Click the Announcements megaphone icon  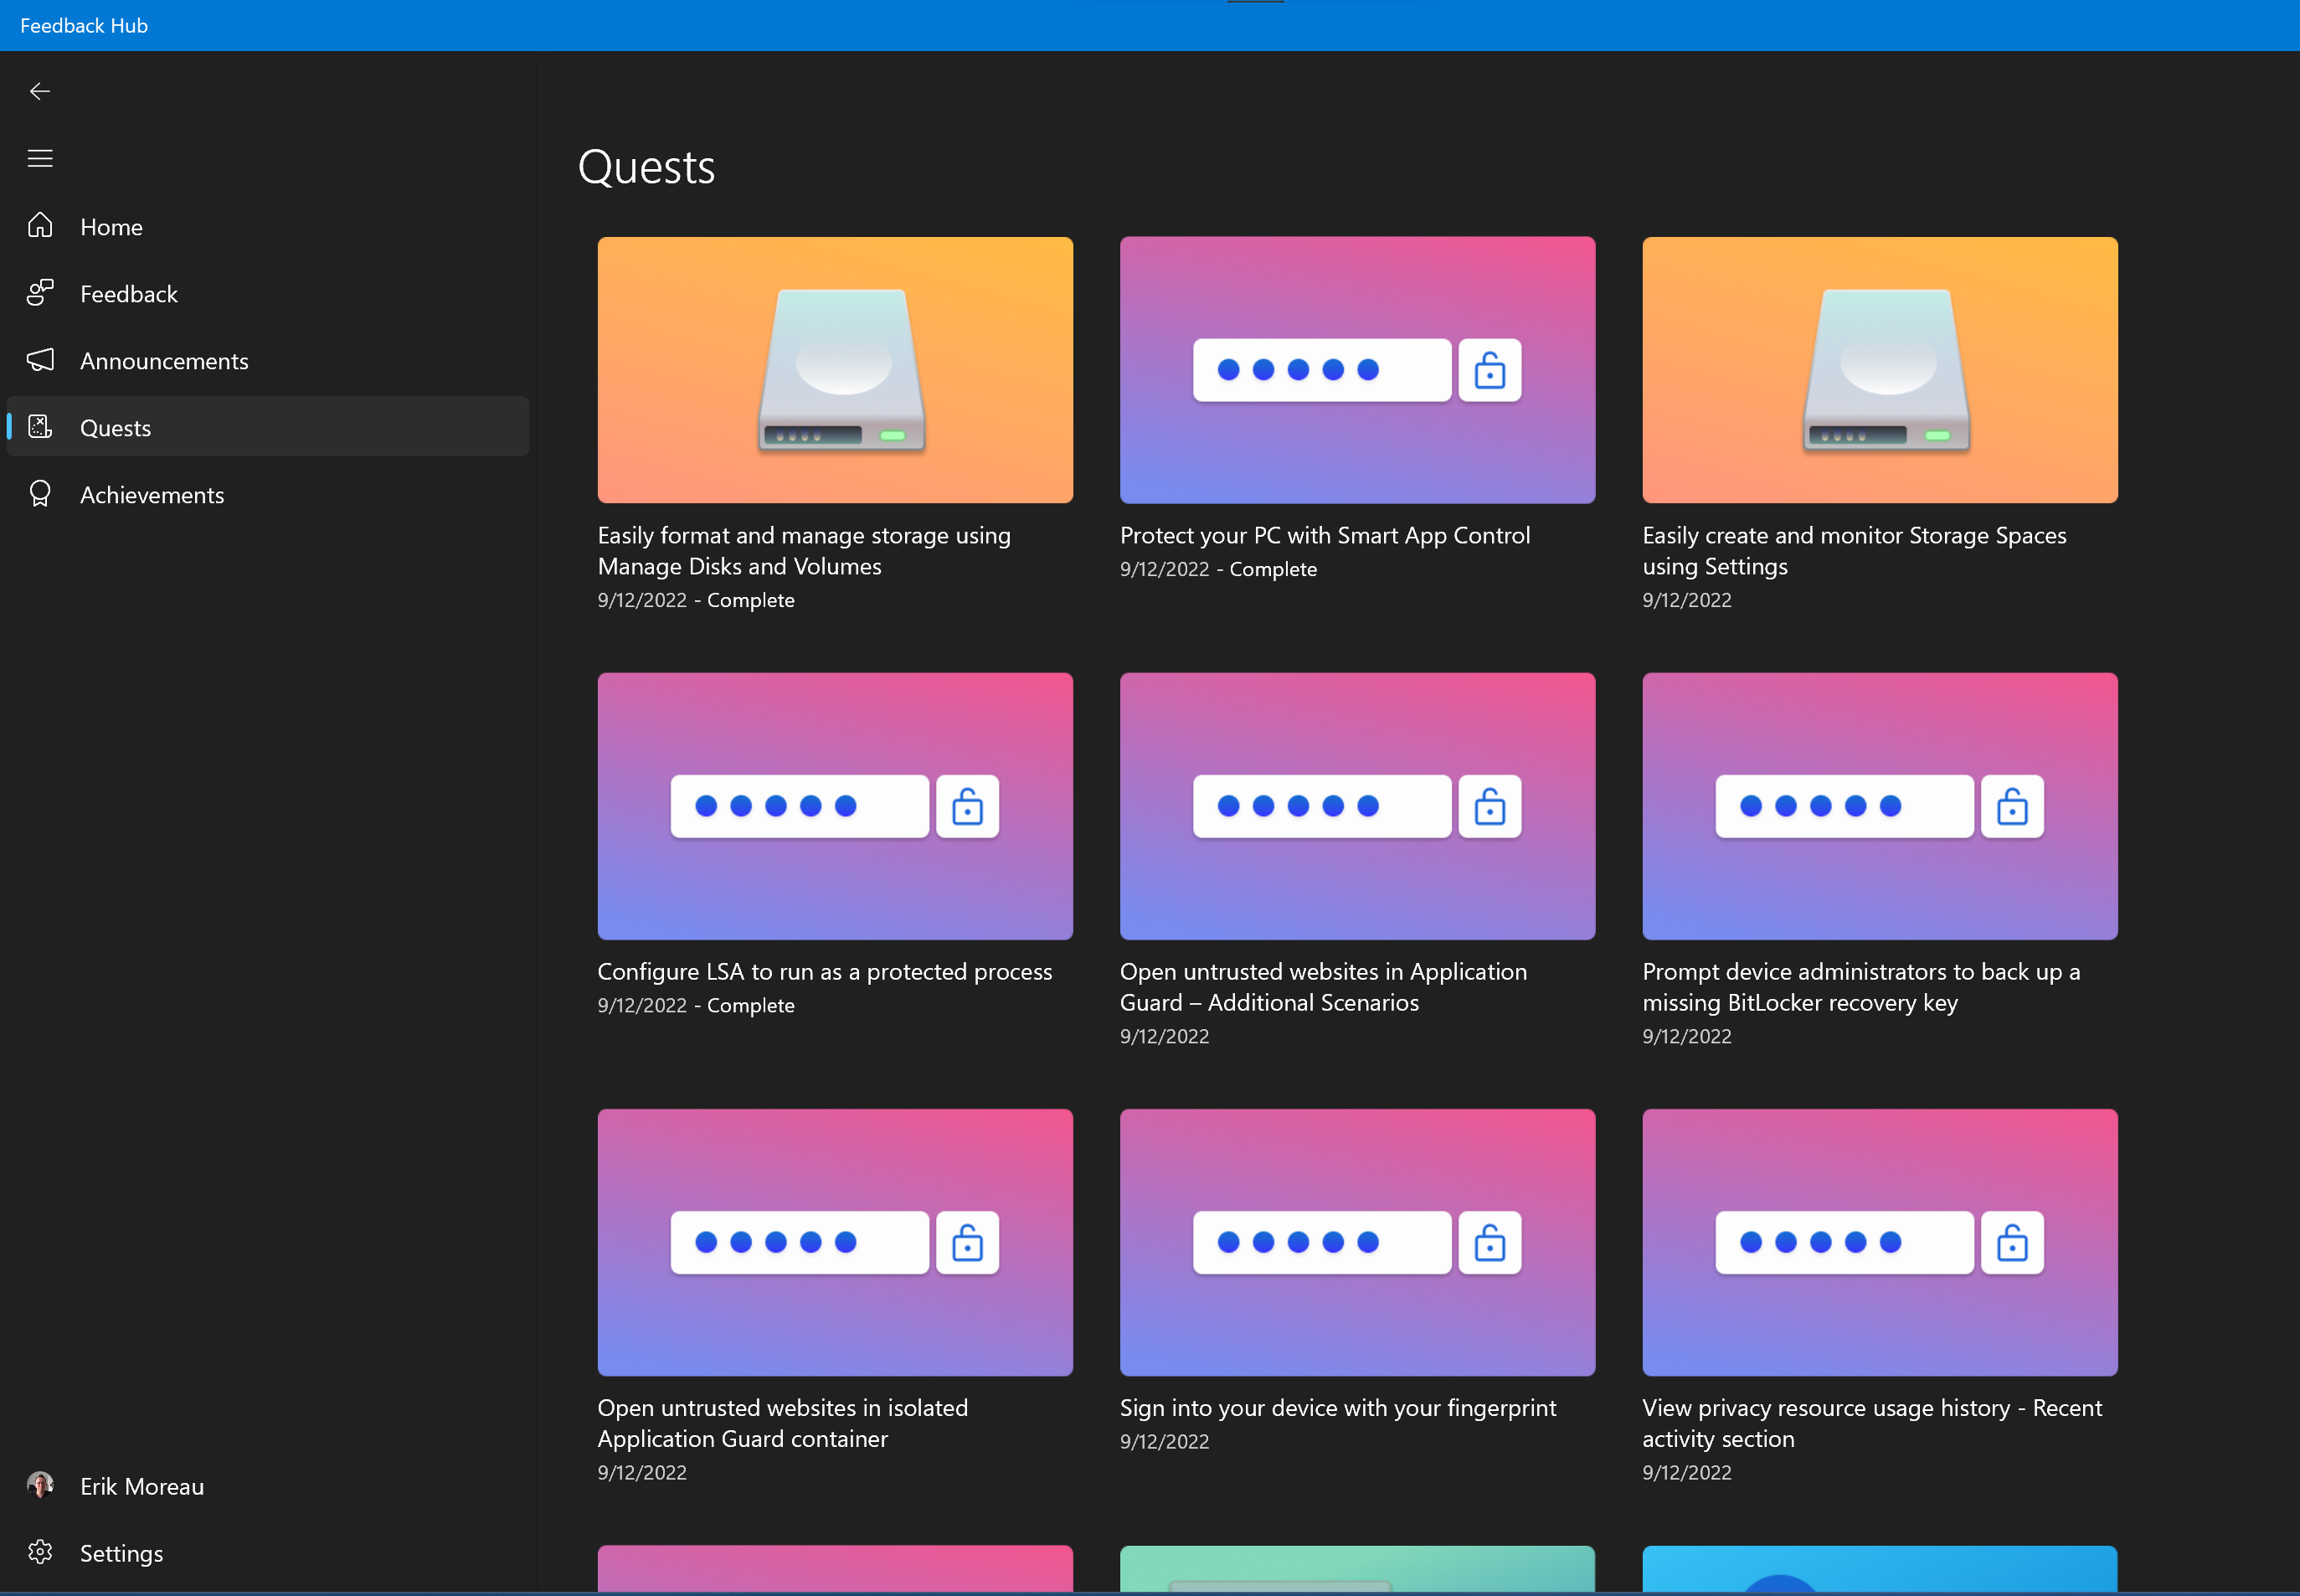pyautogui.click(x=40, y=360)
